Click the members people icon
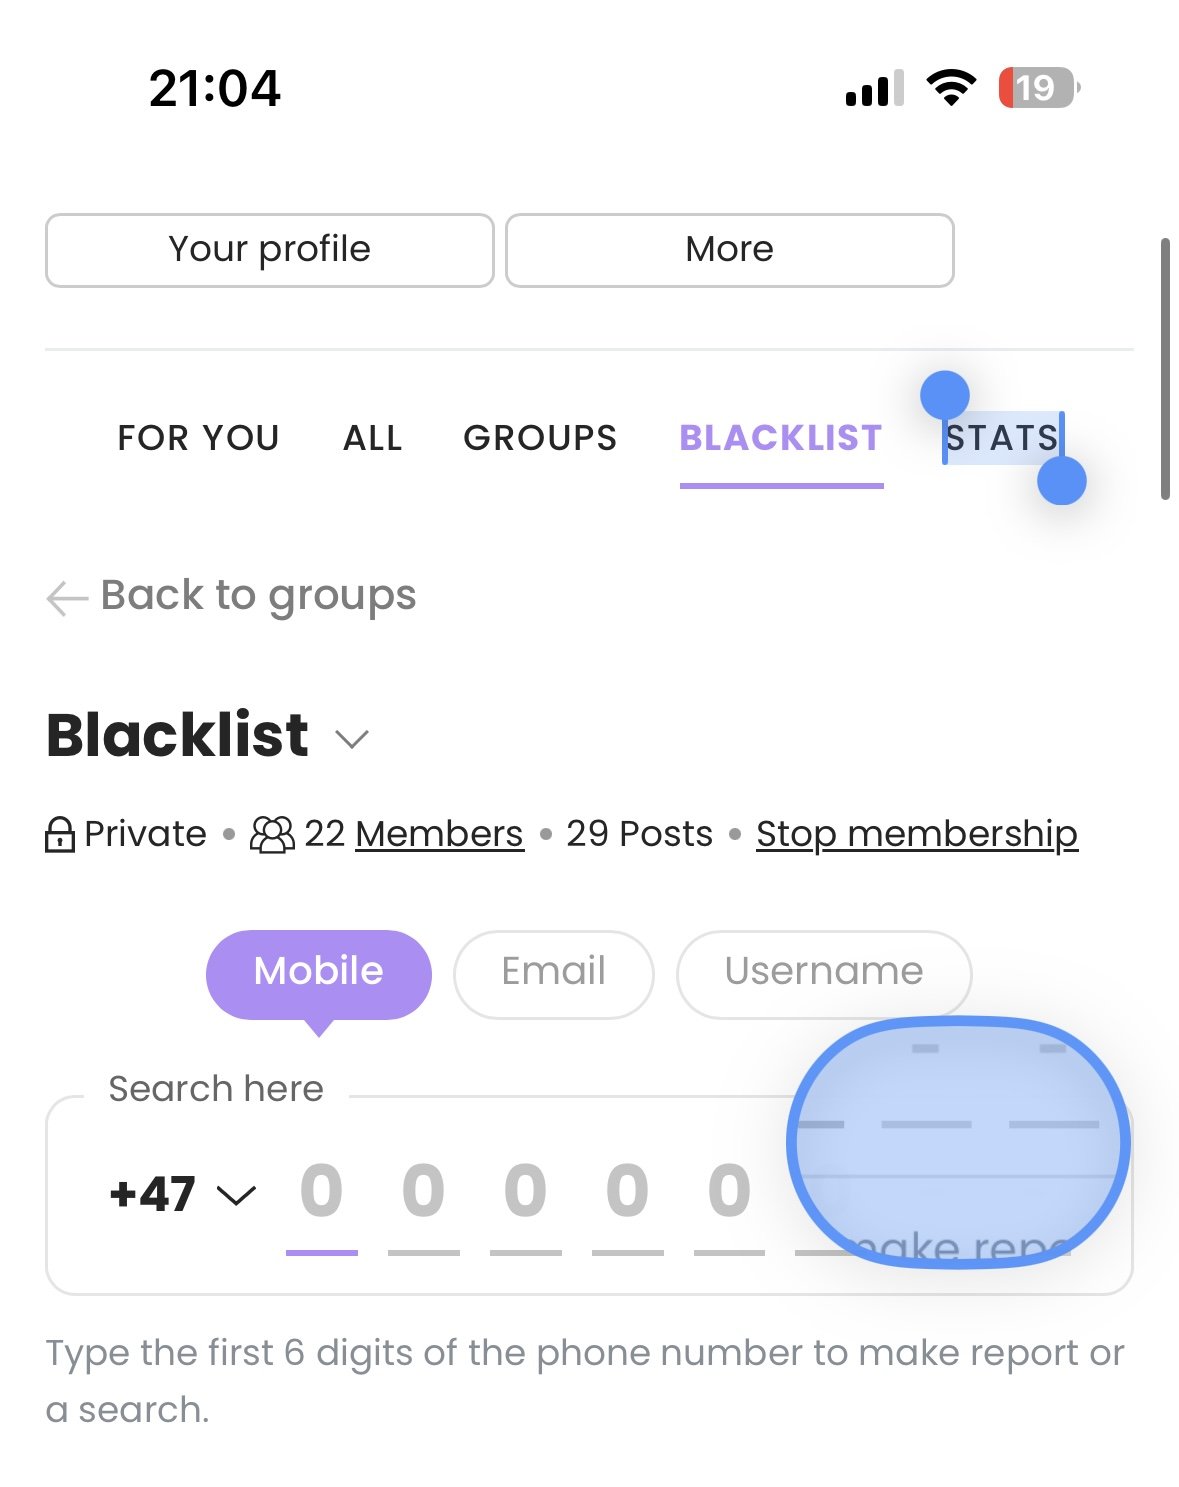This screenshot has width=1179, height=1487. click(x=272, y=834)
